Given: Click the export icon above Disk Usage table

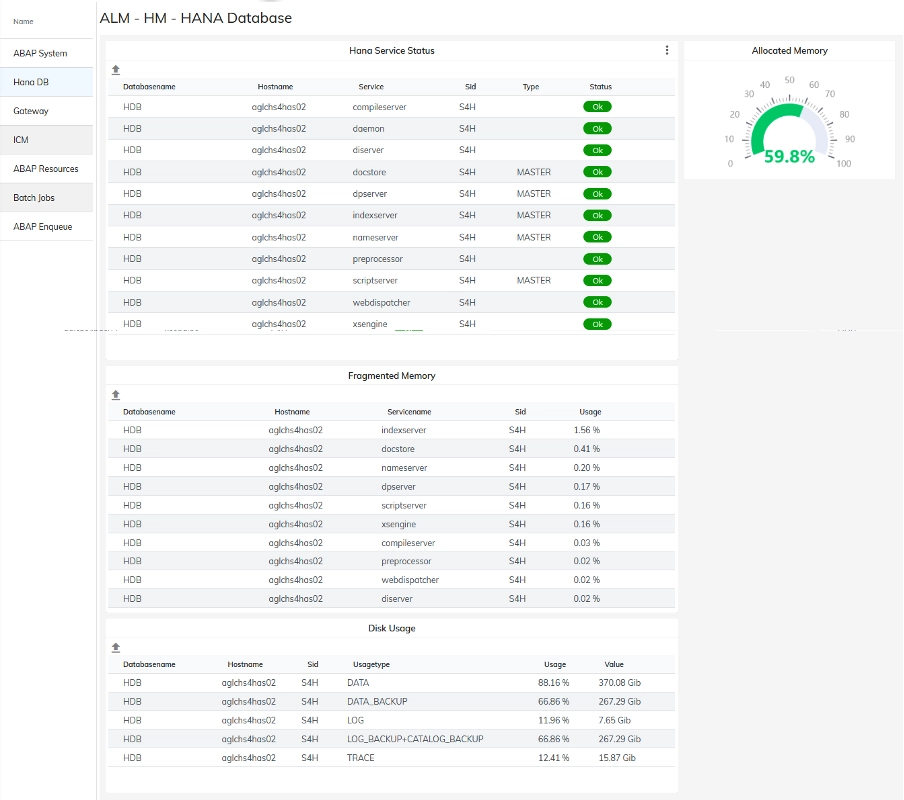Looking at the screenshot, I should point(115,647).
